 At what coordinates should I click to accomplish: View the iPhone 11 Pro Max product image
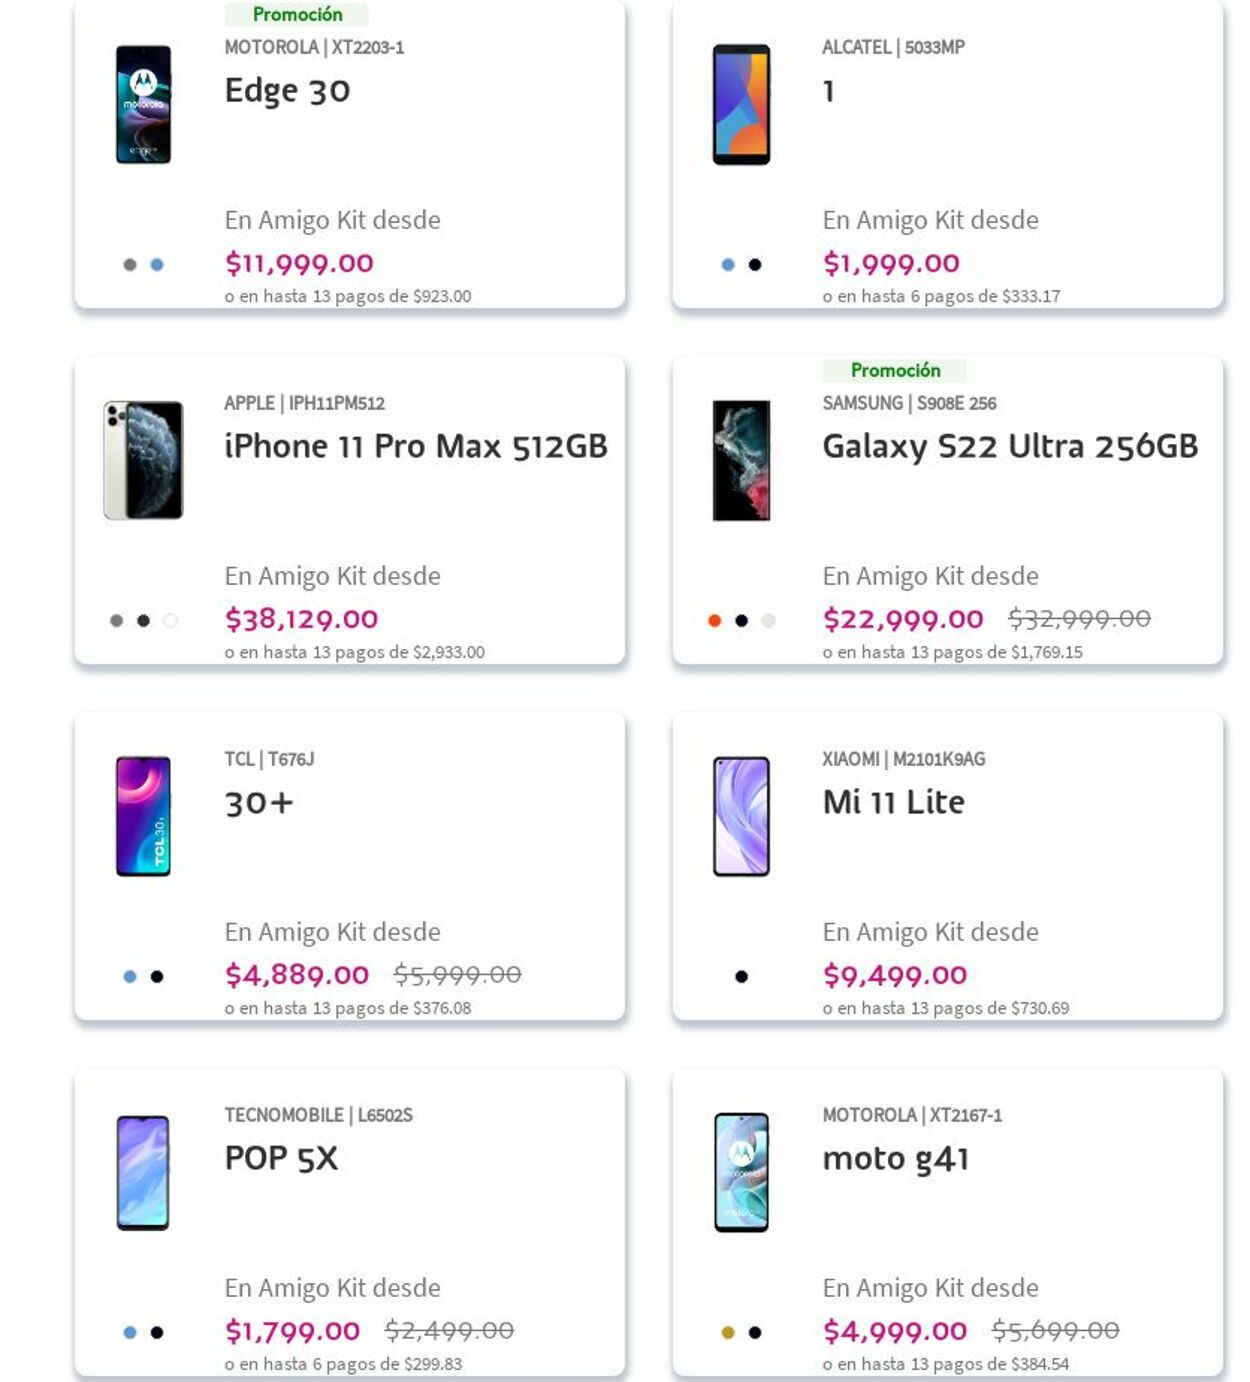[x=143, y=460]
